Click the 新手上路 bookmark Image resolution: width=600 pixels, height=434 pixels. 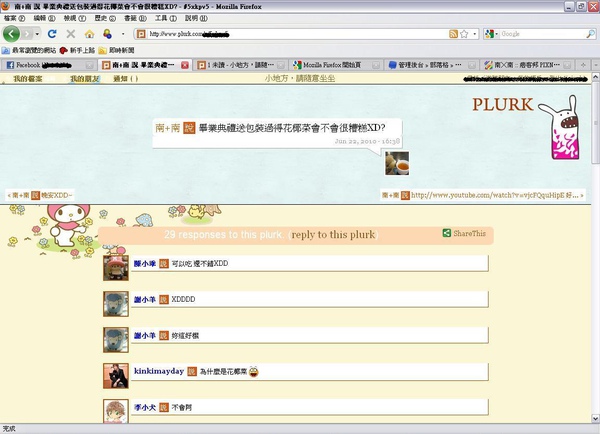coord(77,50)
